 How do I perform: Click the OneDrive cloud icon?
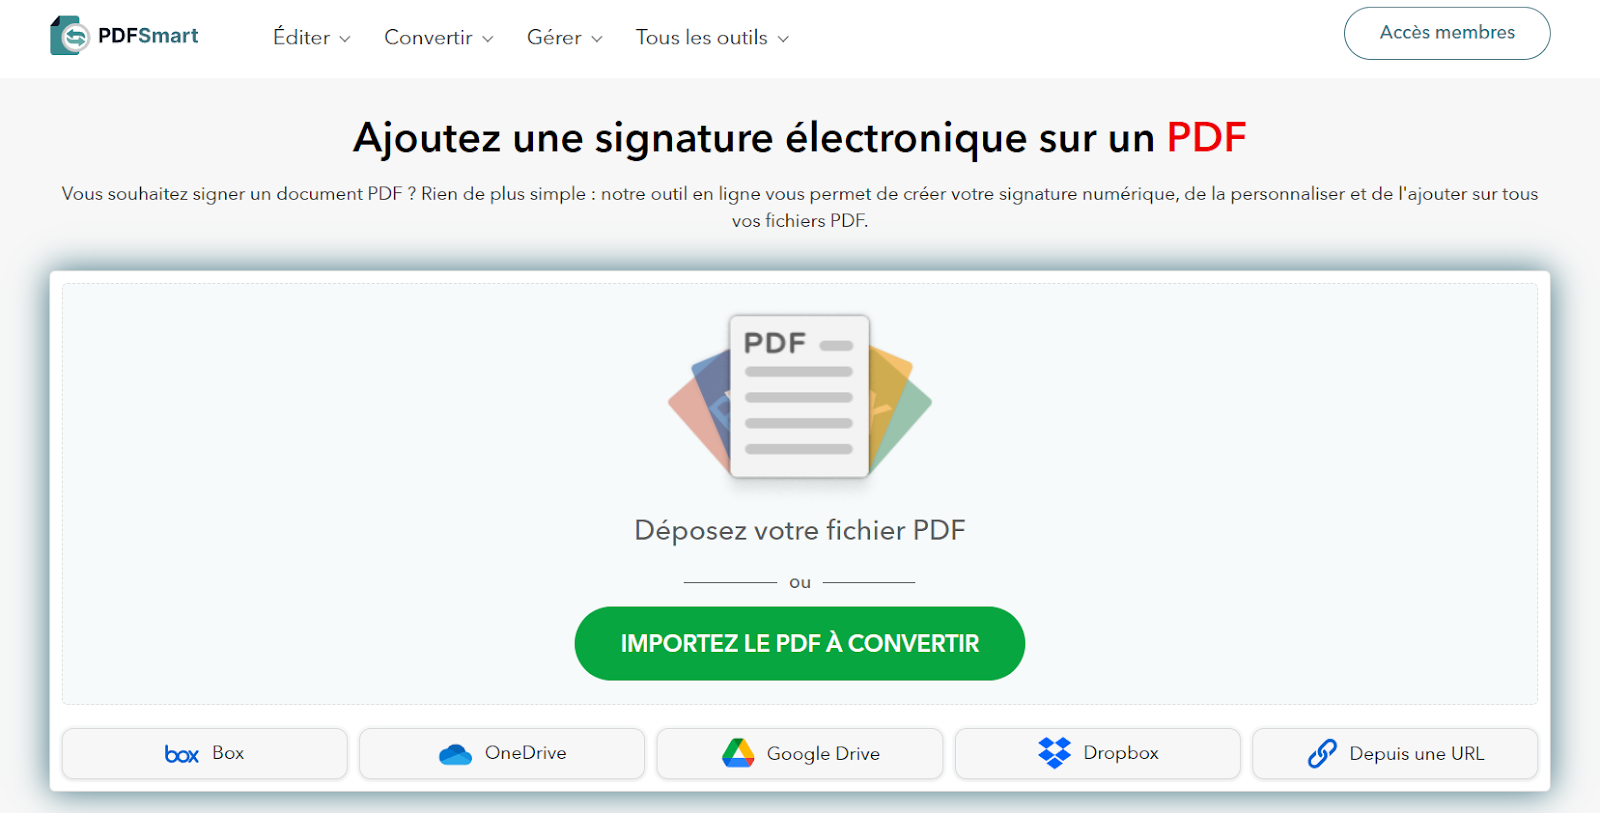(x=456, y=753)
